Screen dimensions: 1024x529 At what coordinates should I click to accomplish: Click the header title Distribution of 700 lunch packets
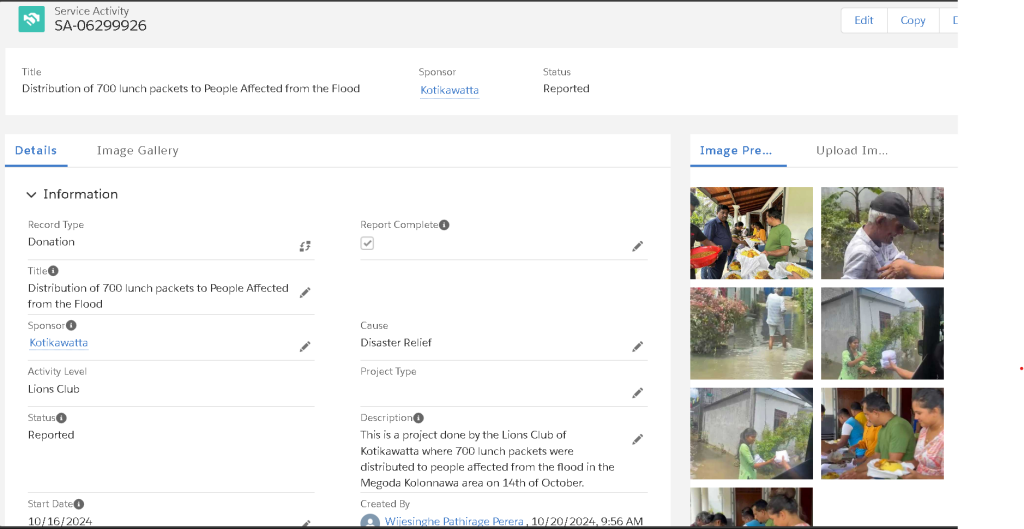[x=191, y=89]
